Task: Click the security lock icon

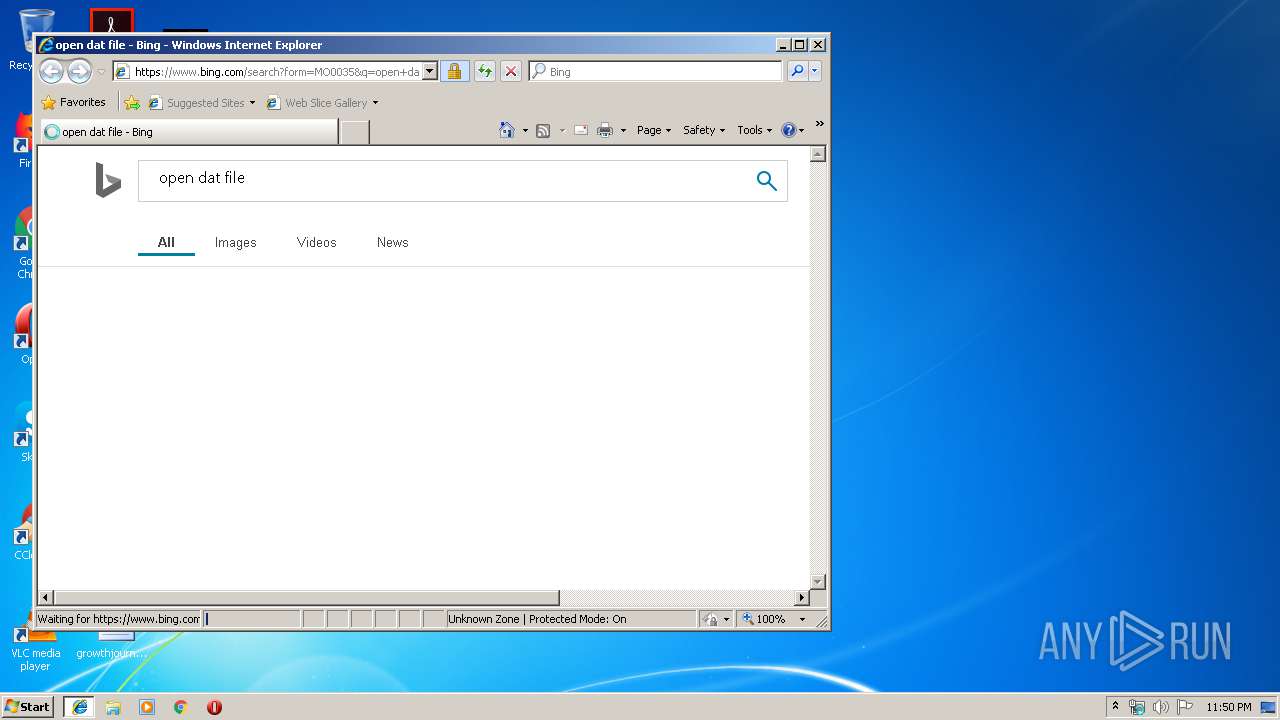Action: (454, 71)
